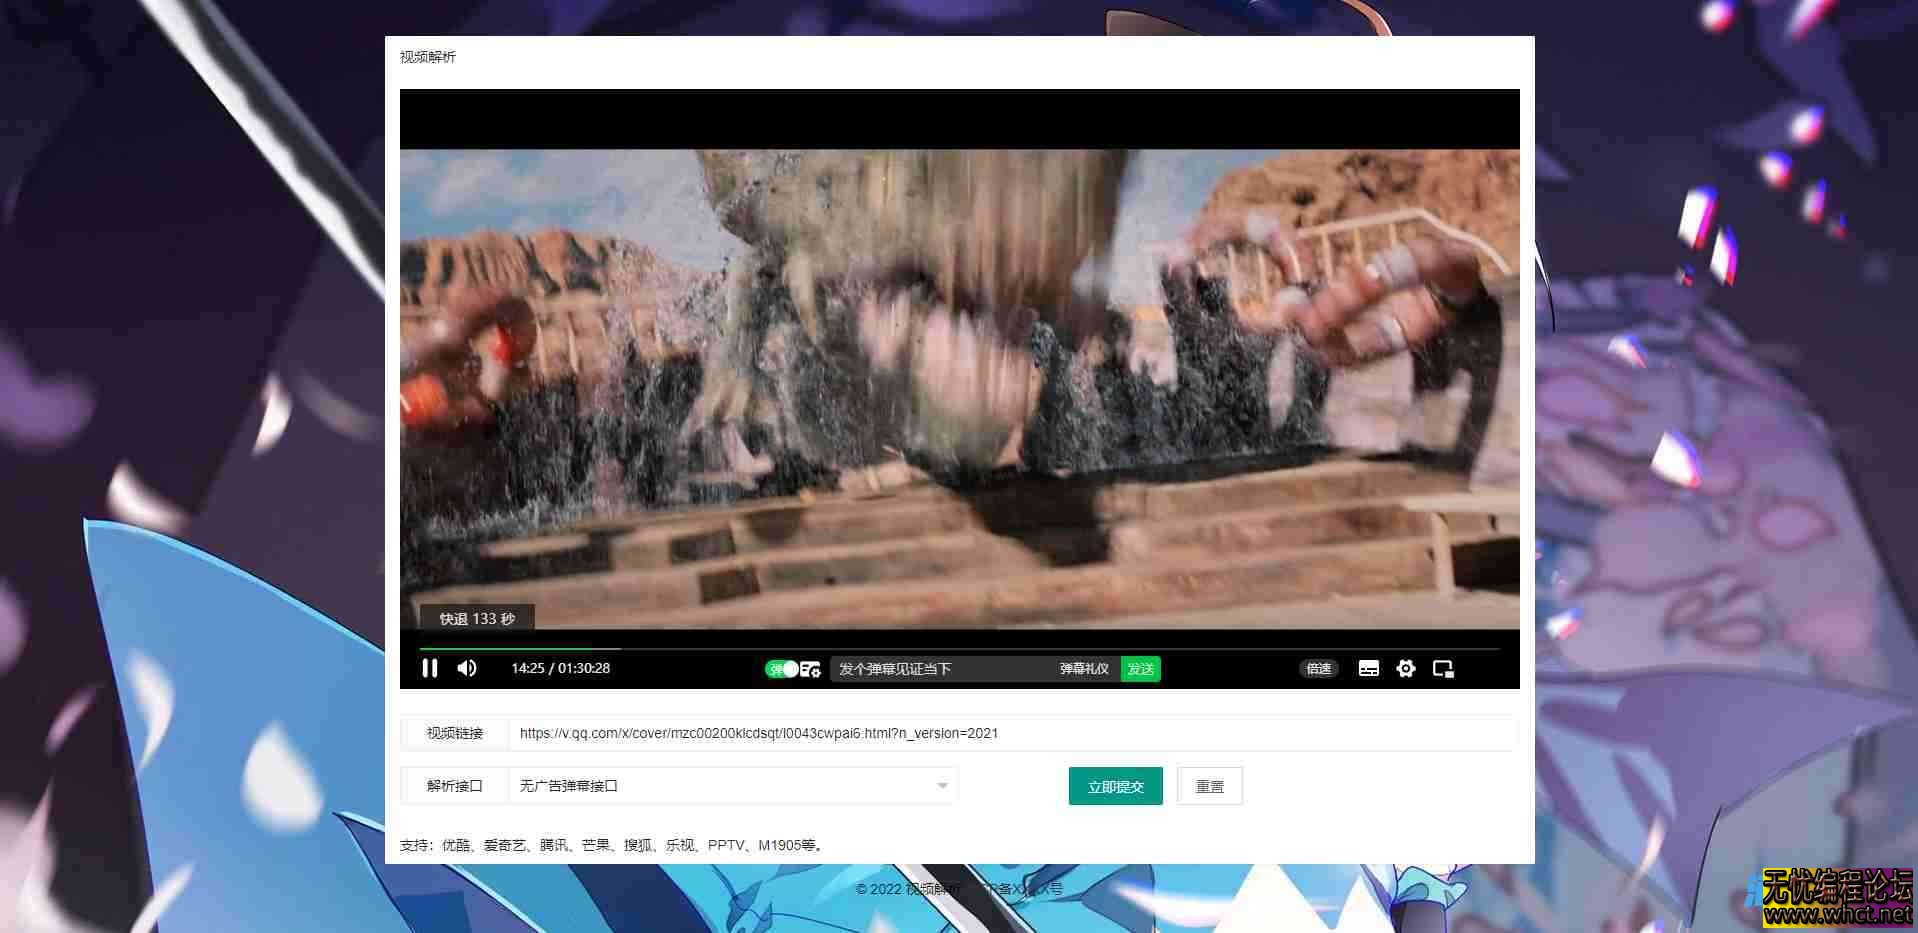
Task: Click the 重置 reset button
Action: (1209, 786)
